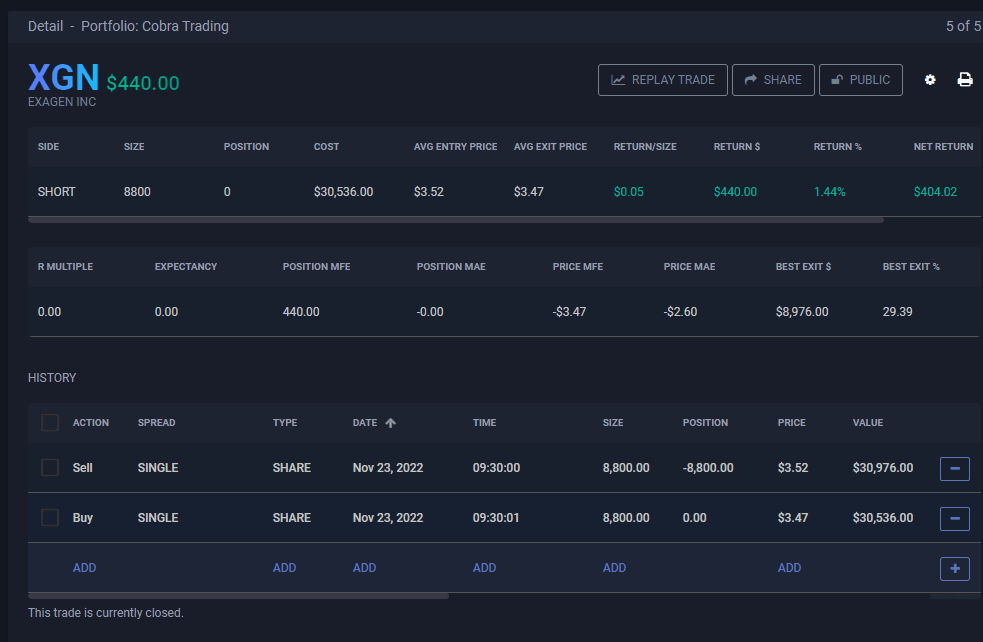
Task: Click ADD under the Time column
Action: [484, 568]
